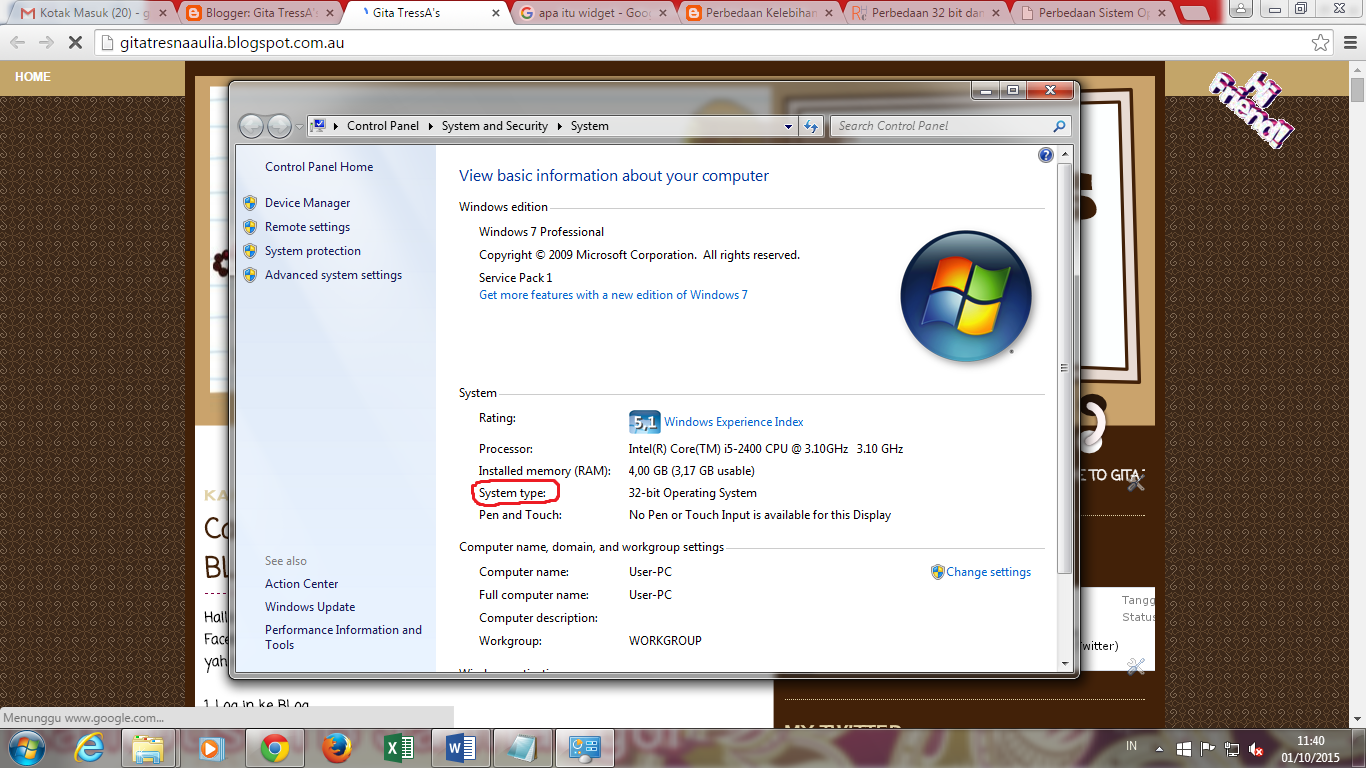Viewport: 1366px width, 768px height.
Task: Click the Control Panel back arrow button
Action: click(x=252, y=126)
